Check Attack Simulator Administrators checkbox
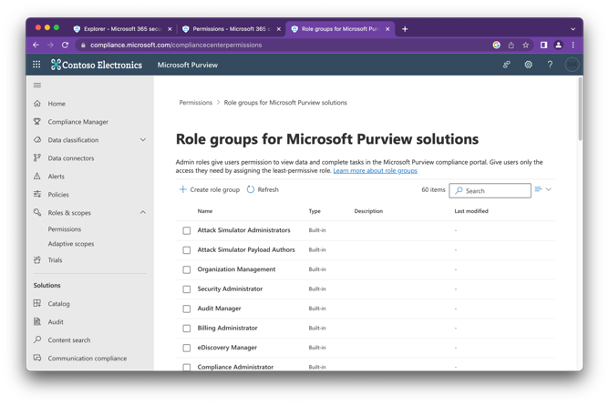This screenshot has height=406, width=610. pyautogui.click(x=187, y=231)
